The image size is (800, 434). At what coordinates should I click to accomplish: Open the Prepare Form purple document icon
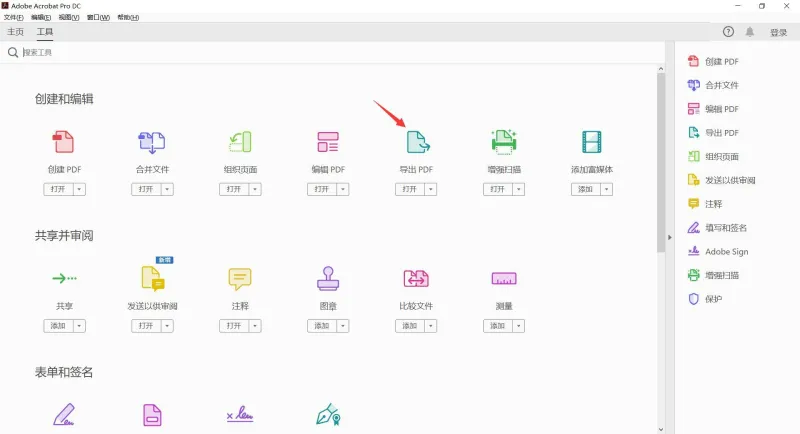coord(152,415)
